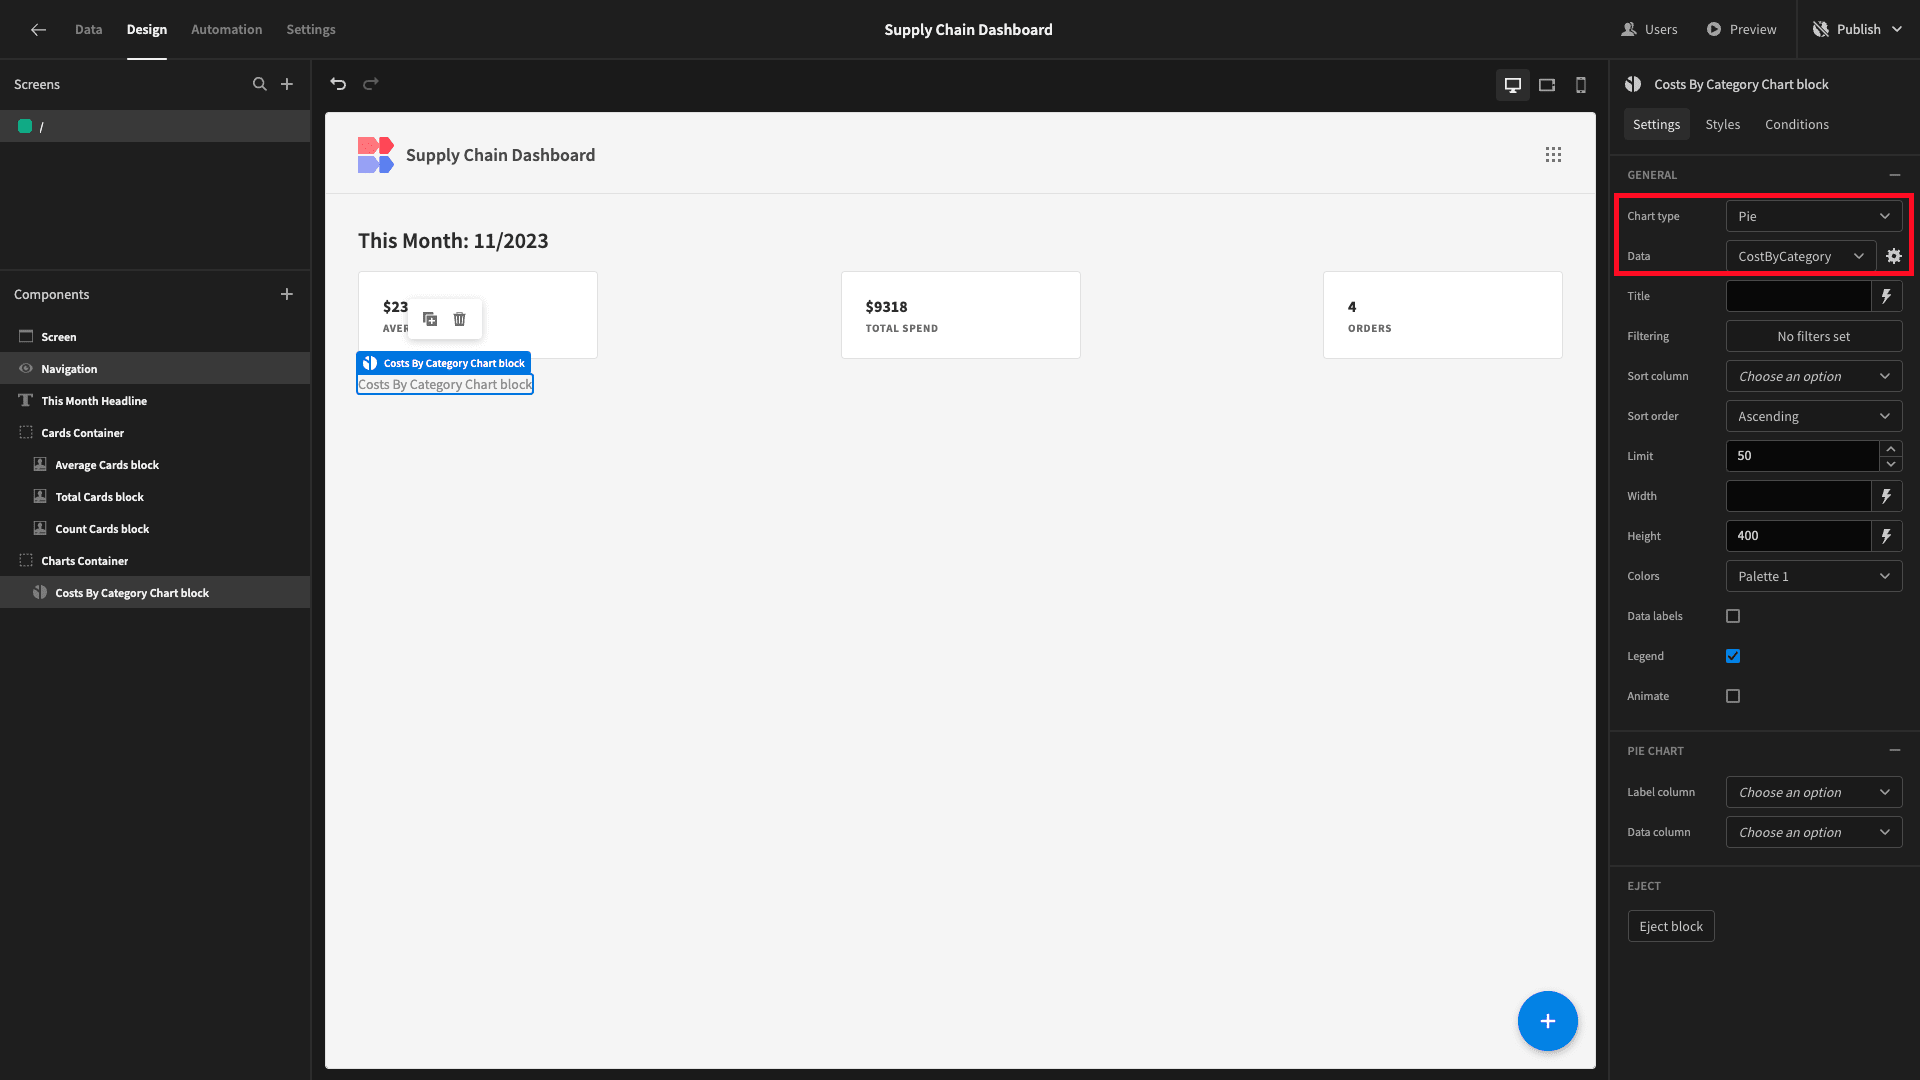The image size is (1920, 1080).
Task: Open bindings lightning for Width
Action: (1887, 496)
